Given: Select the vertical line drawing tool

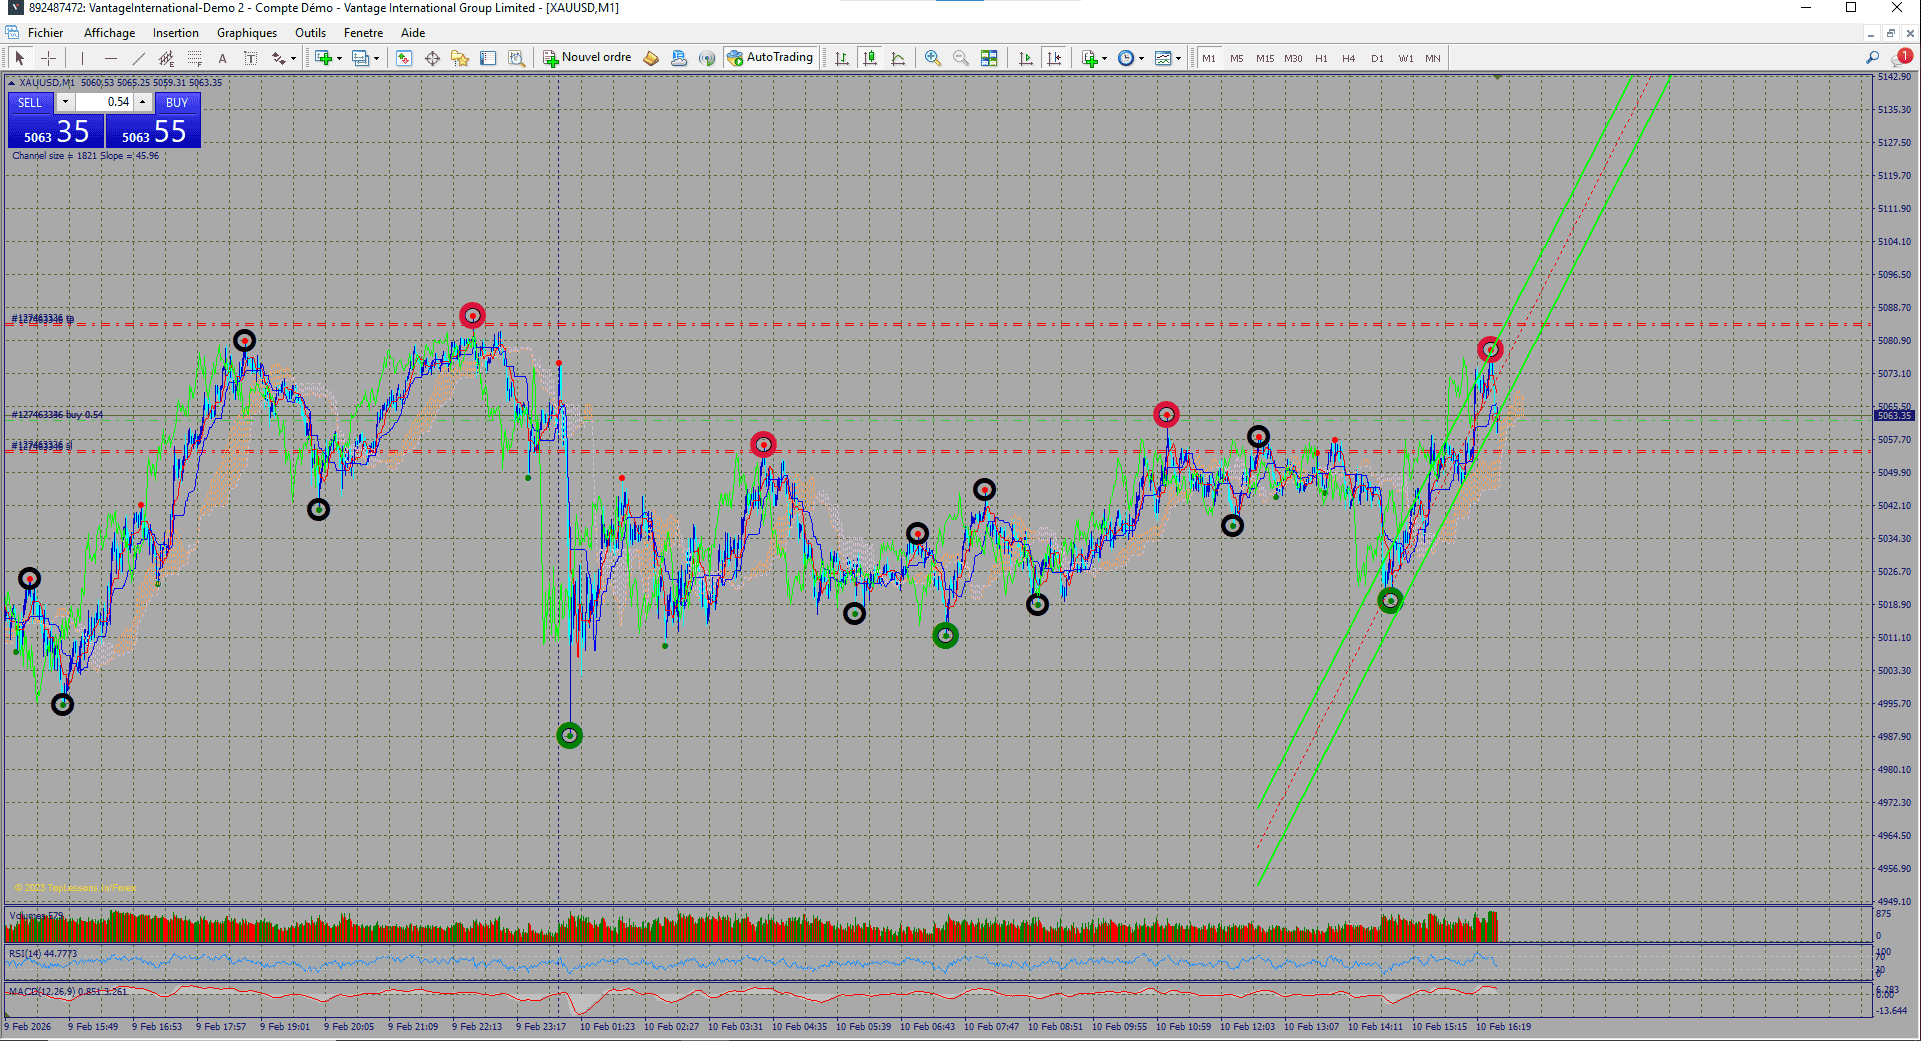Looking at the screenshot, I should (83, 58).
